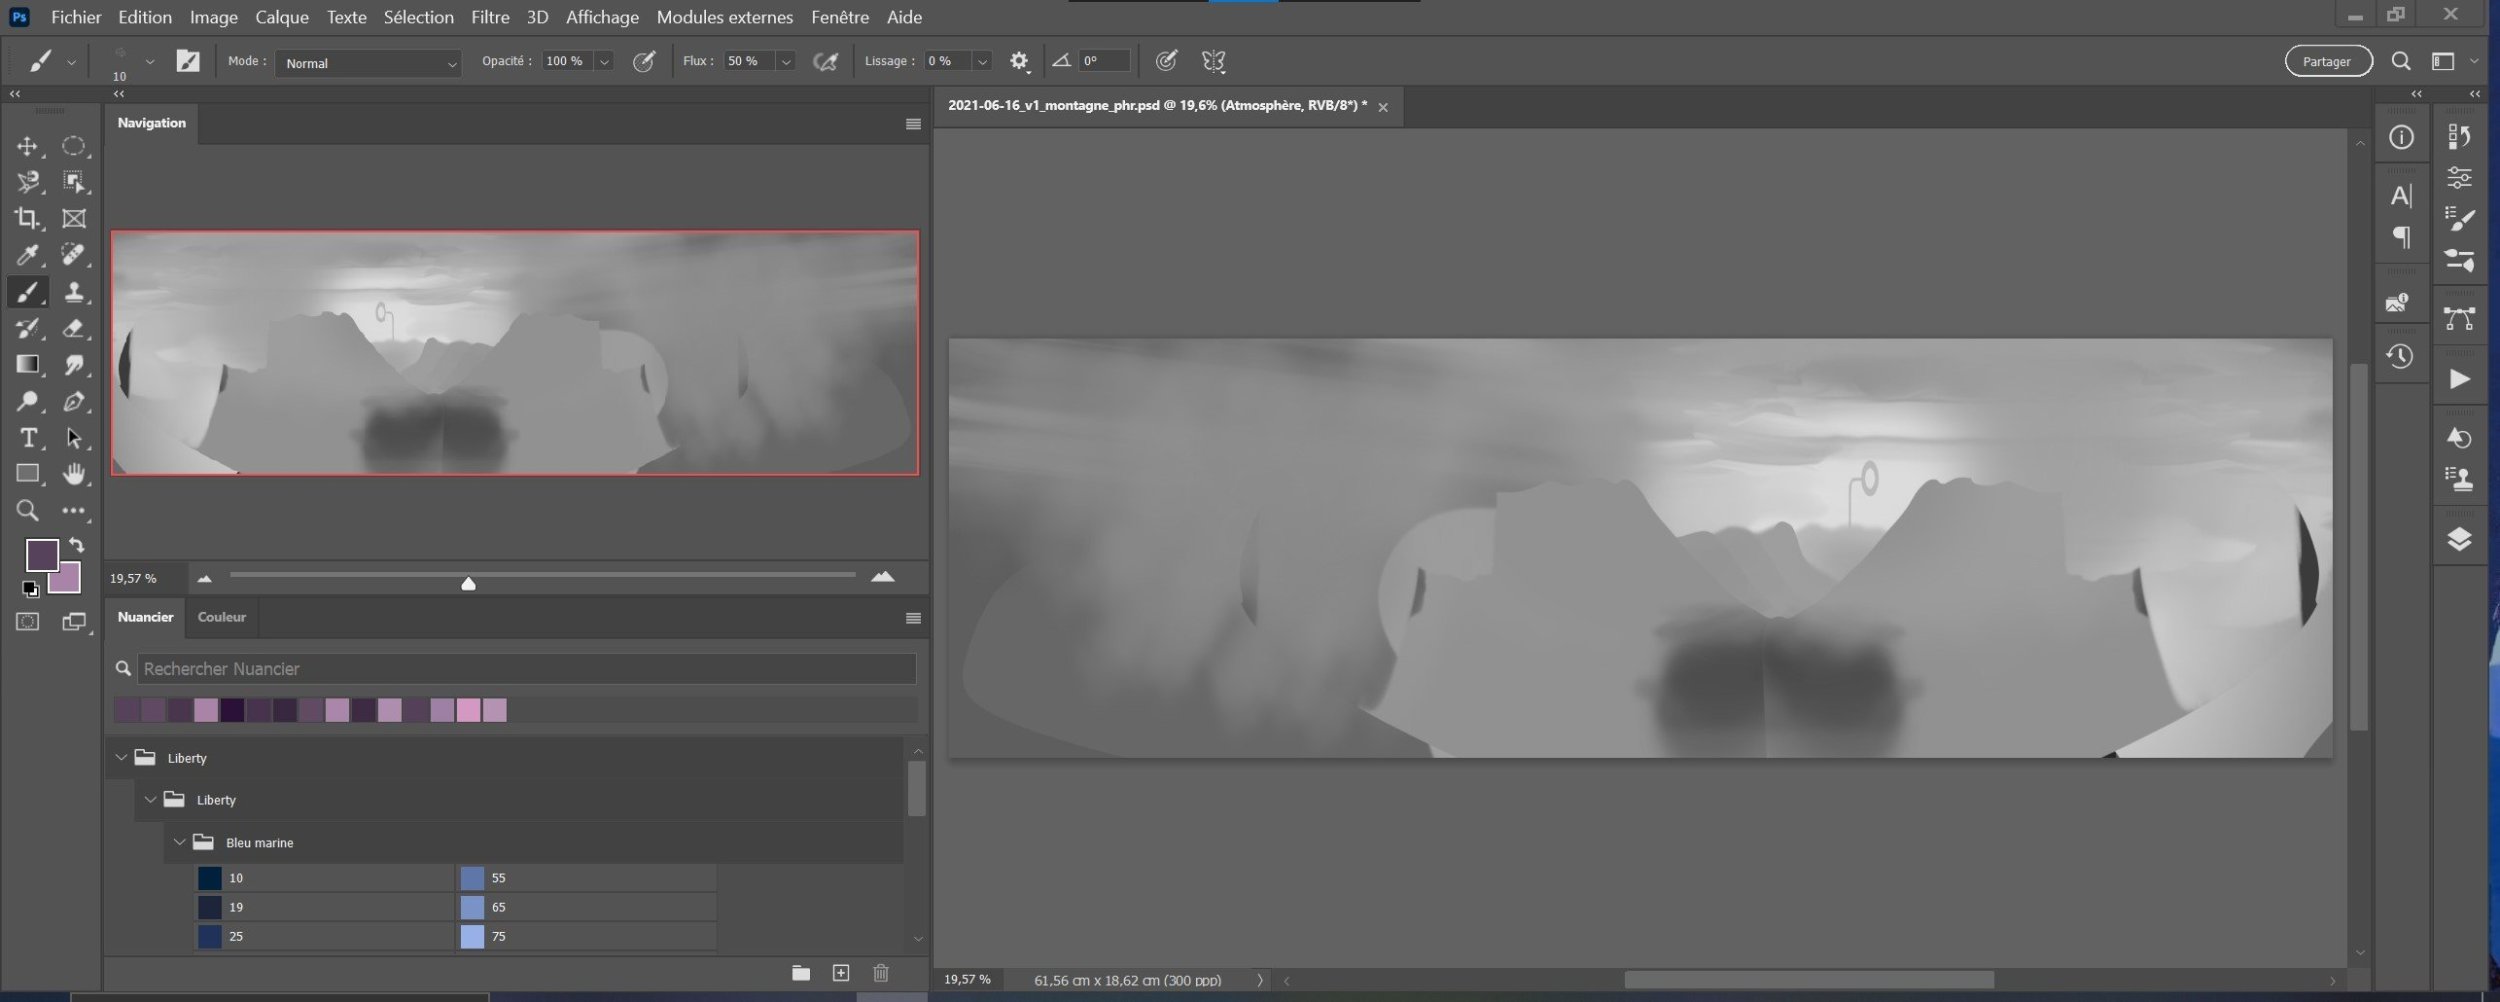Toggle symmetry painting options

pos(1213,62)
